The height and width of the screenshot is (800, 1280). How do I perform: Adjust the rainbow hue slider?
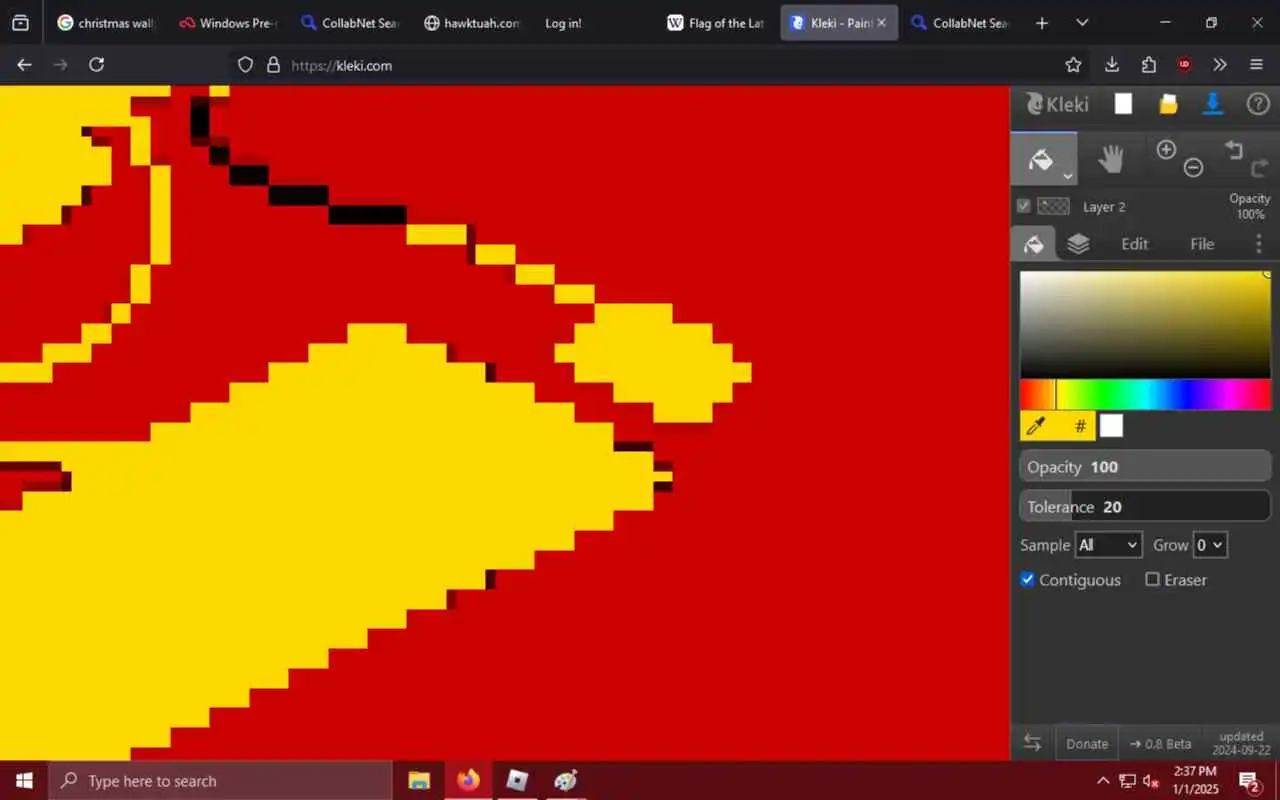click(1145, 394)
